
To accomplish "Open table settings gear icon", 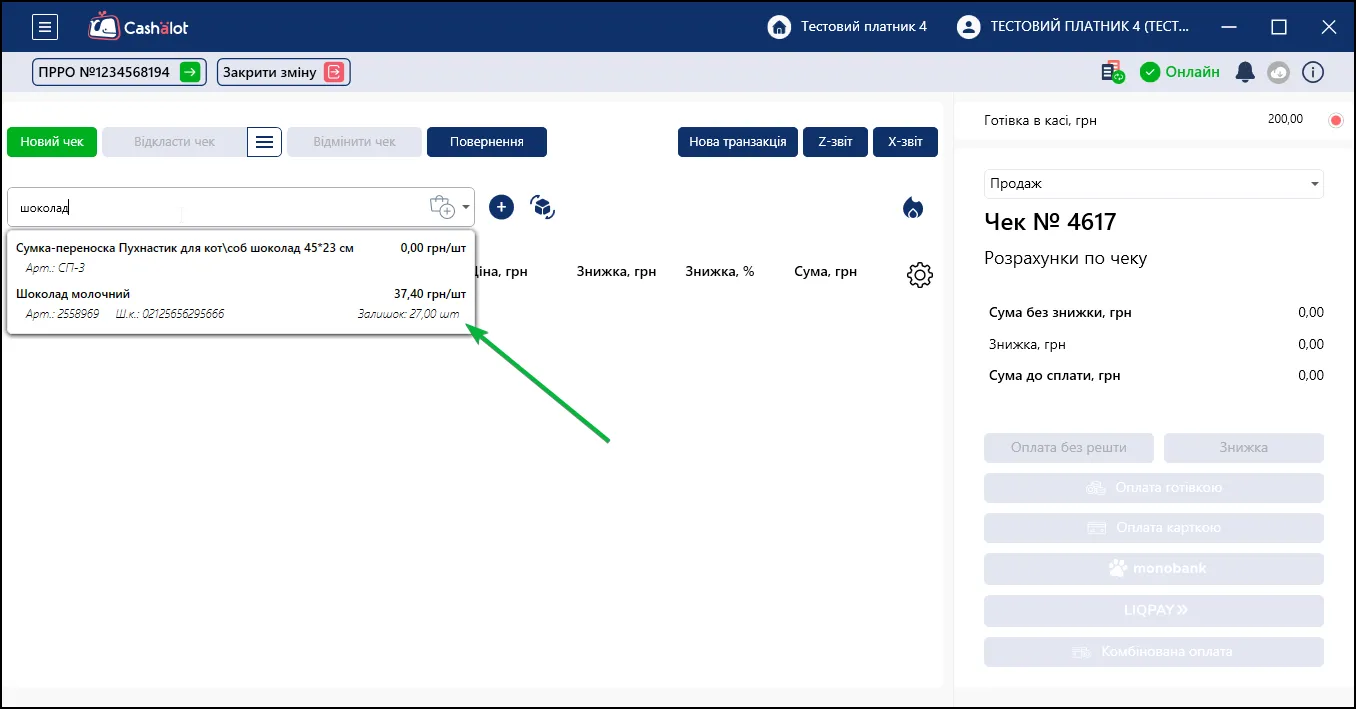I will click(x=920, y=275).
